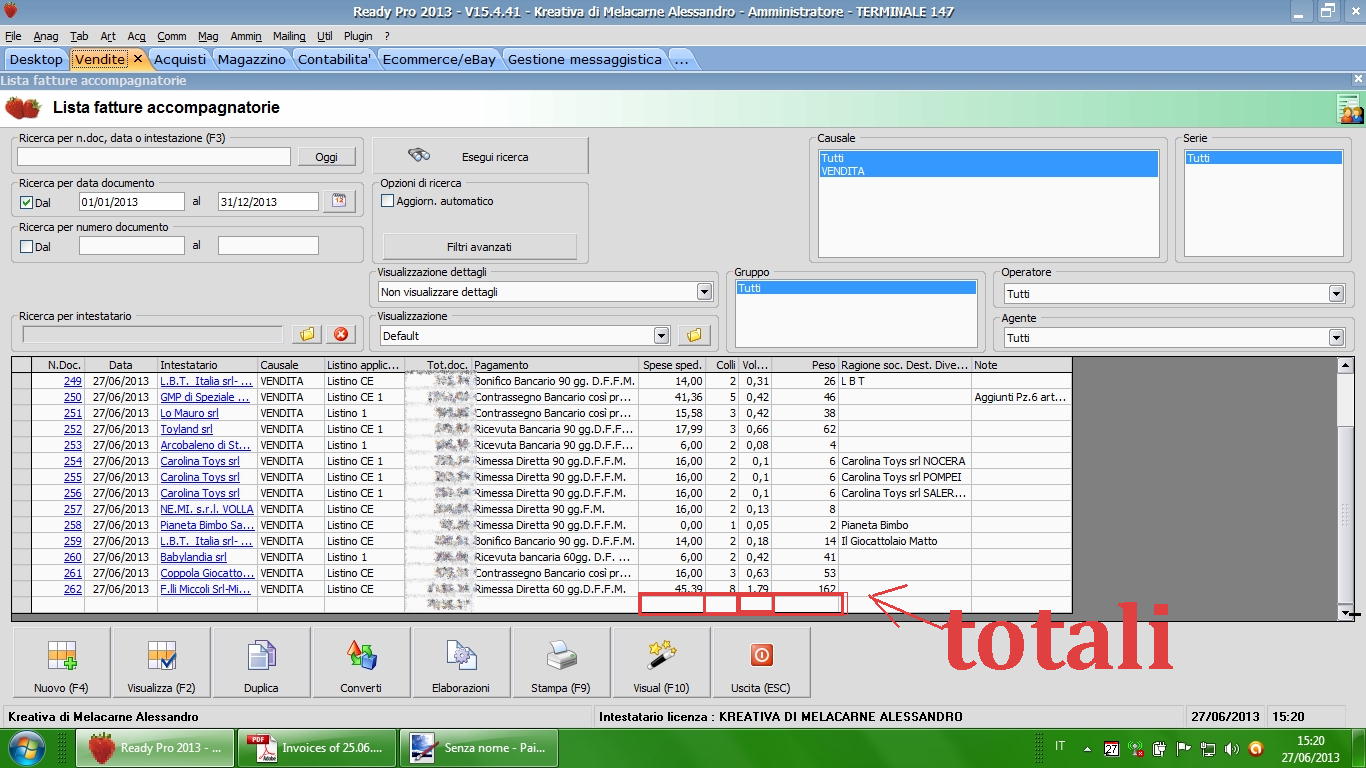Open the Plugin menu
Screen dimensions: 1366x768
[358, 36]
